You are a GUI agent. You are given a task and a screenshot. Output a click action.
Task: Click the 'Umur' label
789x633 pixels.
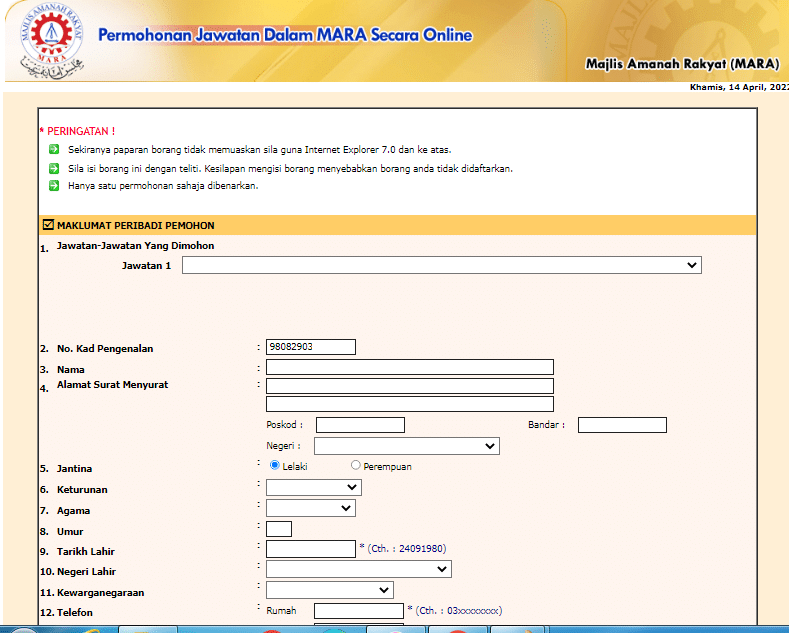click(x=70, y=532)
